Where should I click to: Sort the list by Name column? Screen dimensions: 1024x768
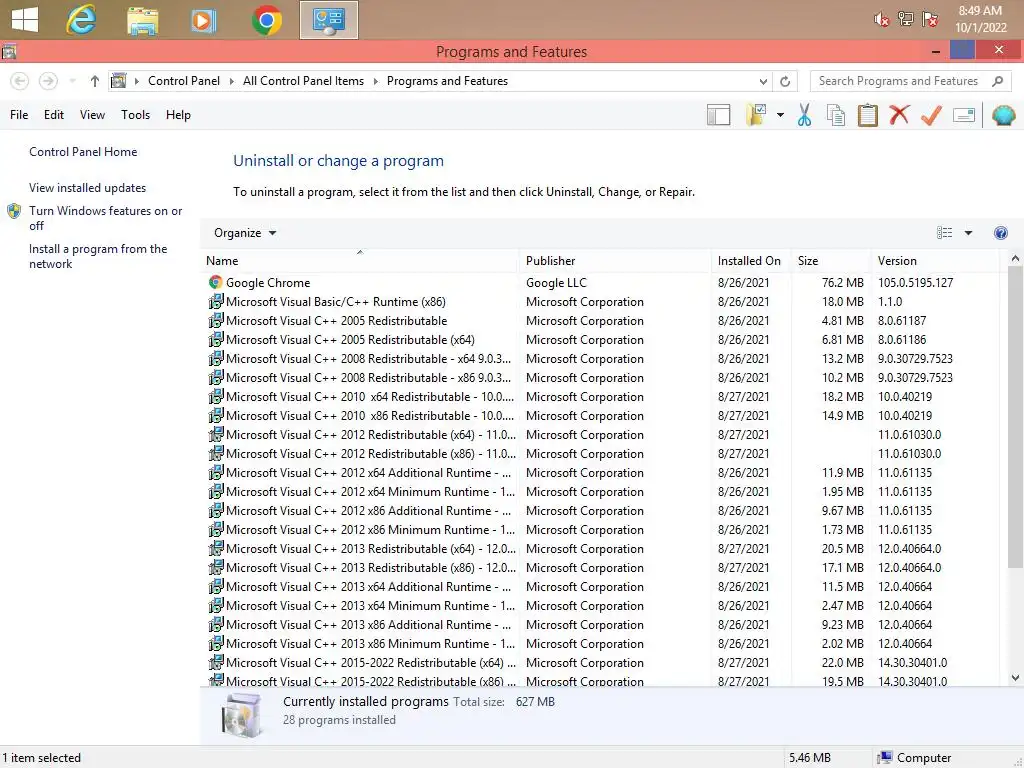pyautogui.click(x=360, y=261)
